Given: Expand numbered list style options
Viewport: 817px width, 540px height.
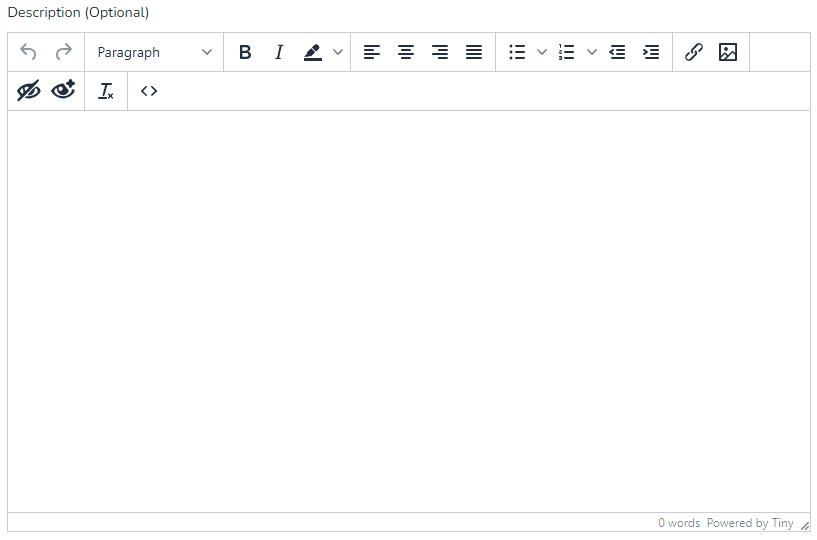Looking at the screenshot, I should [x=592, y=52].
